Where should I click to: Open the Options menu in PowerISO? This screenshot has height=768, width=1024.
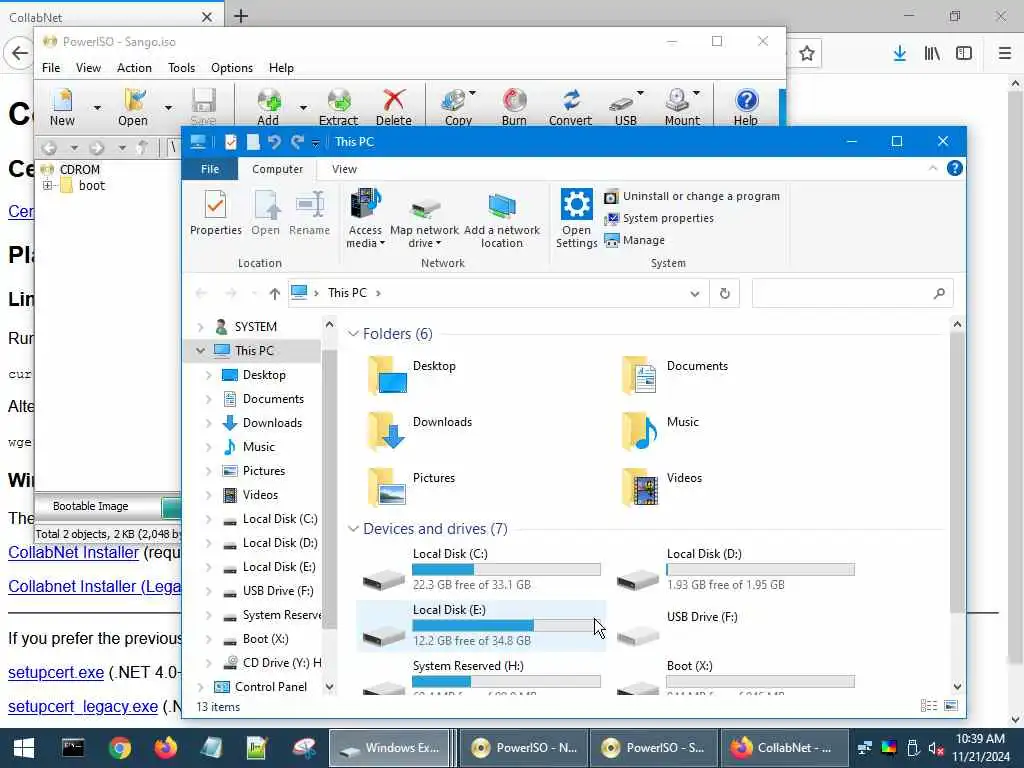tap(232, 68)
